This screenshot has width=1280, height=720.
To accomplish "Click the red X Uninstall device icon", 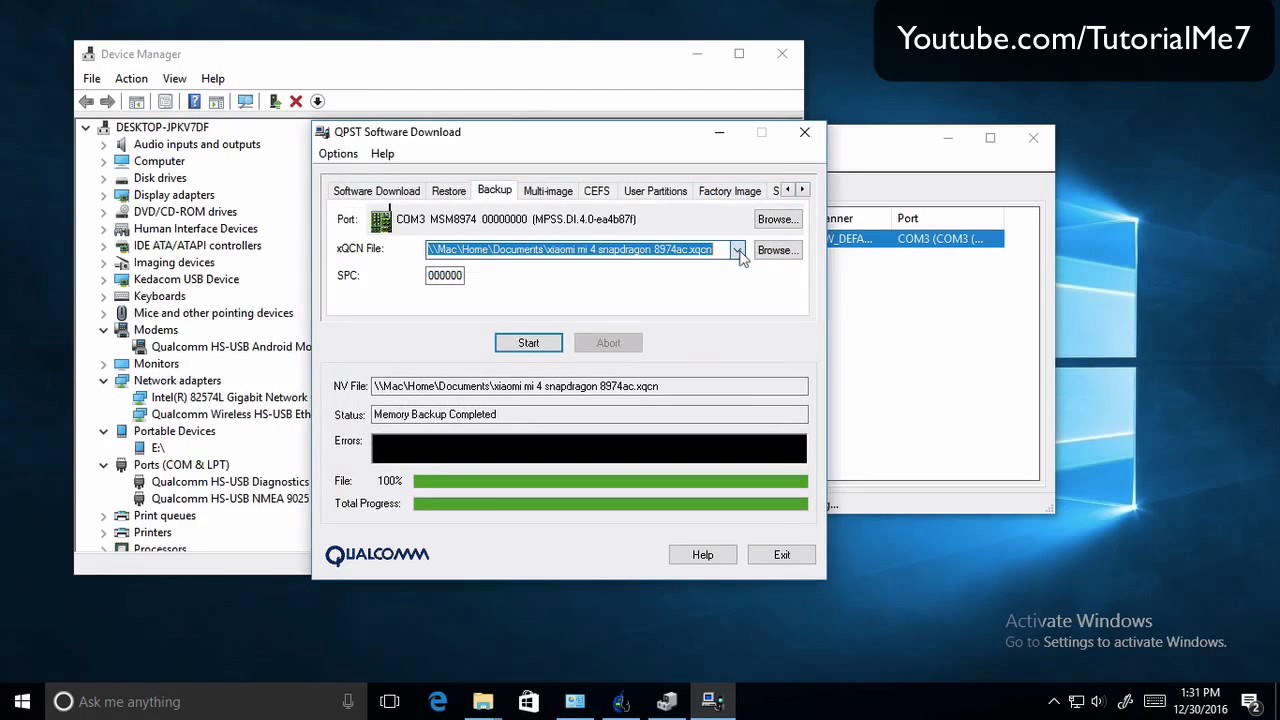I will (296, 101).
